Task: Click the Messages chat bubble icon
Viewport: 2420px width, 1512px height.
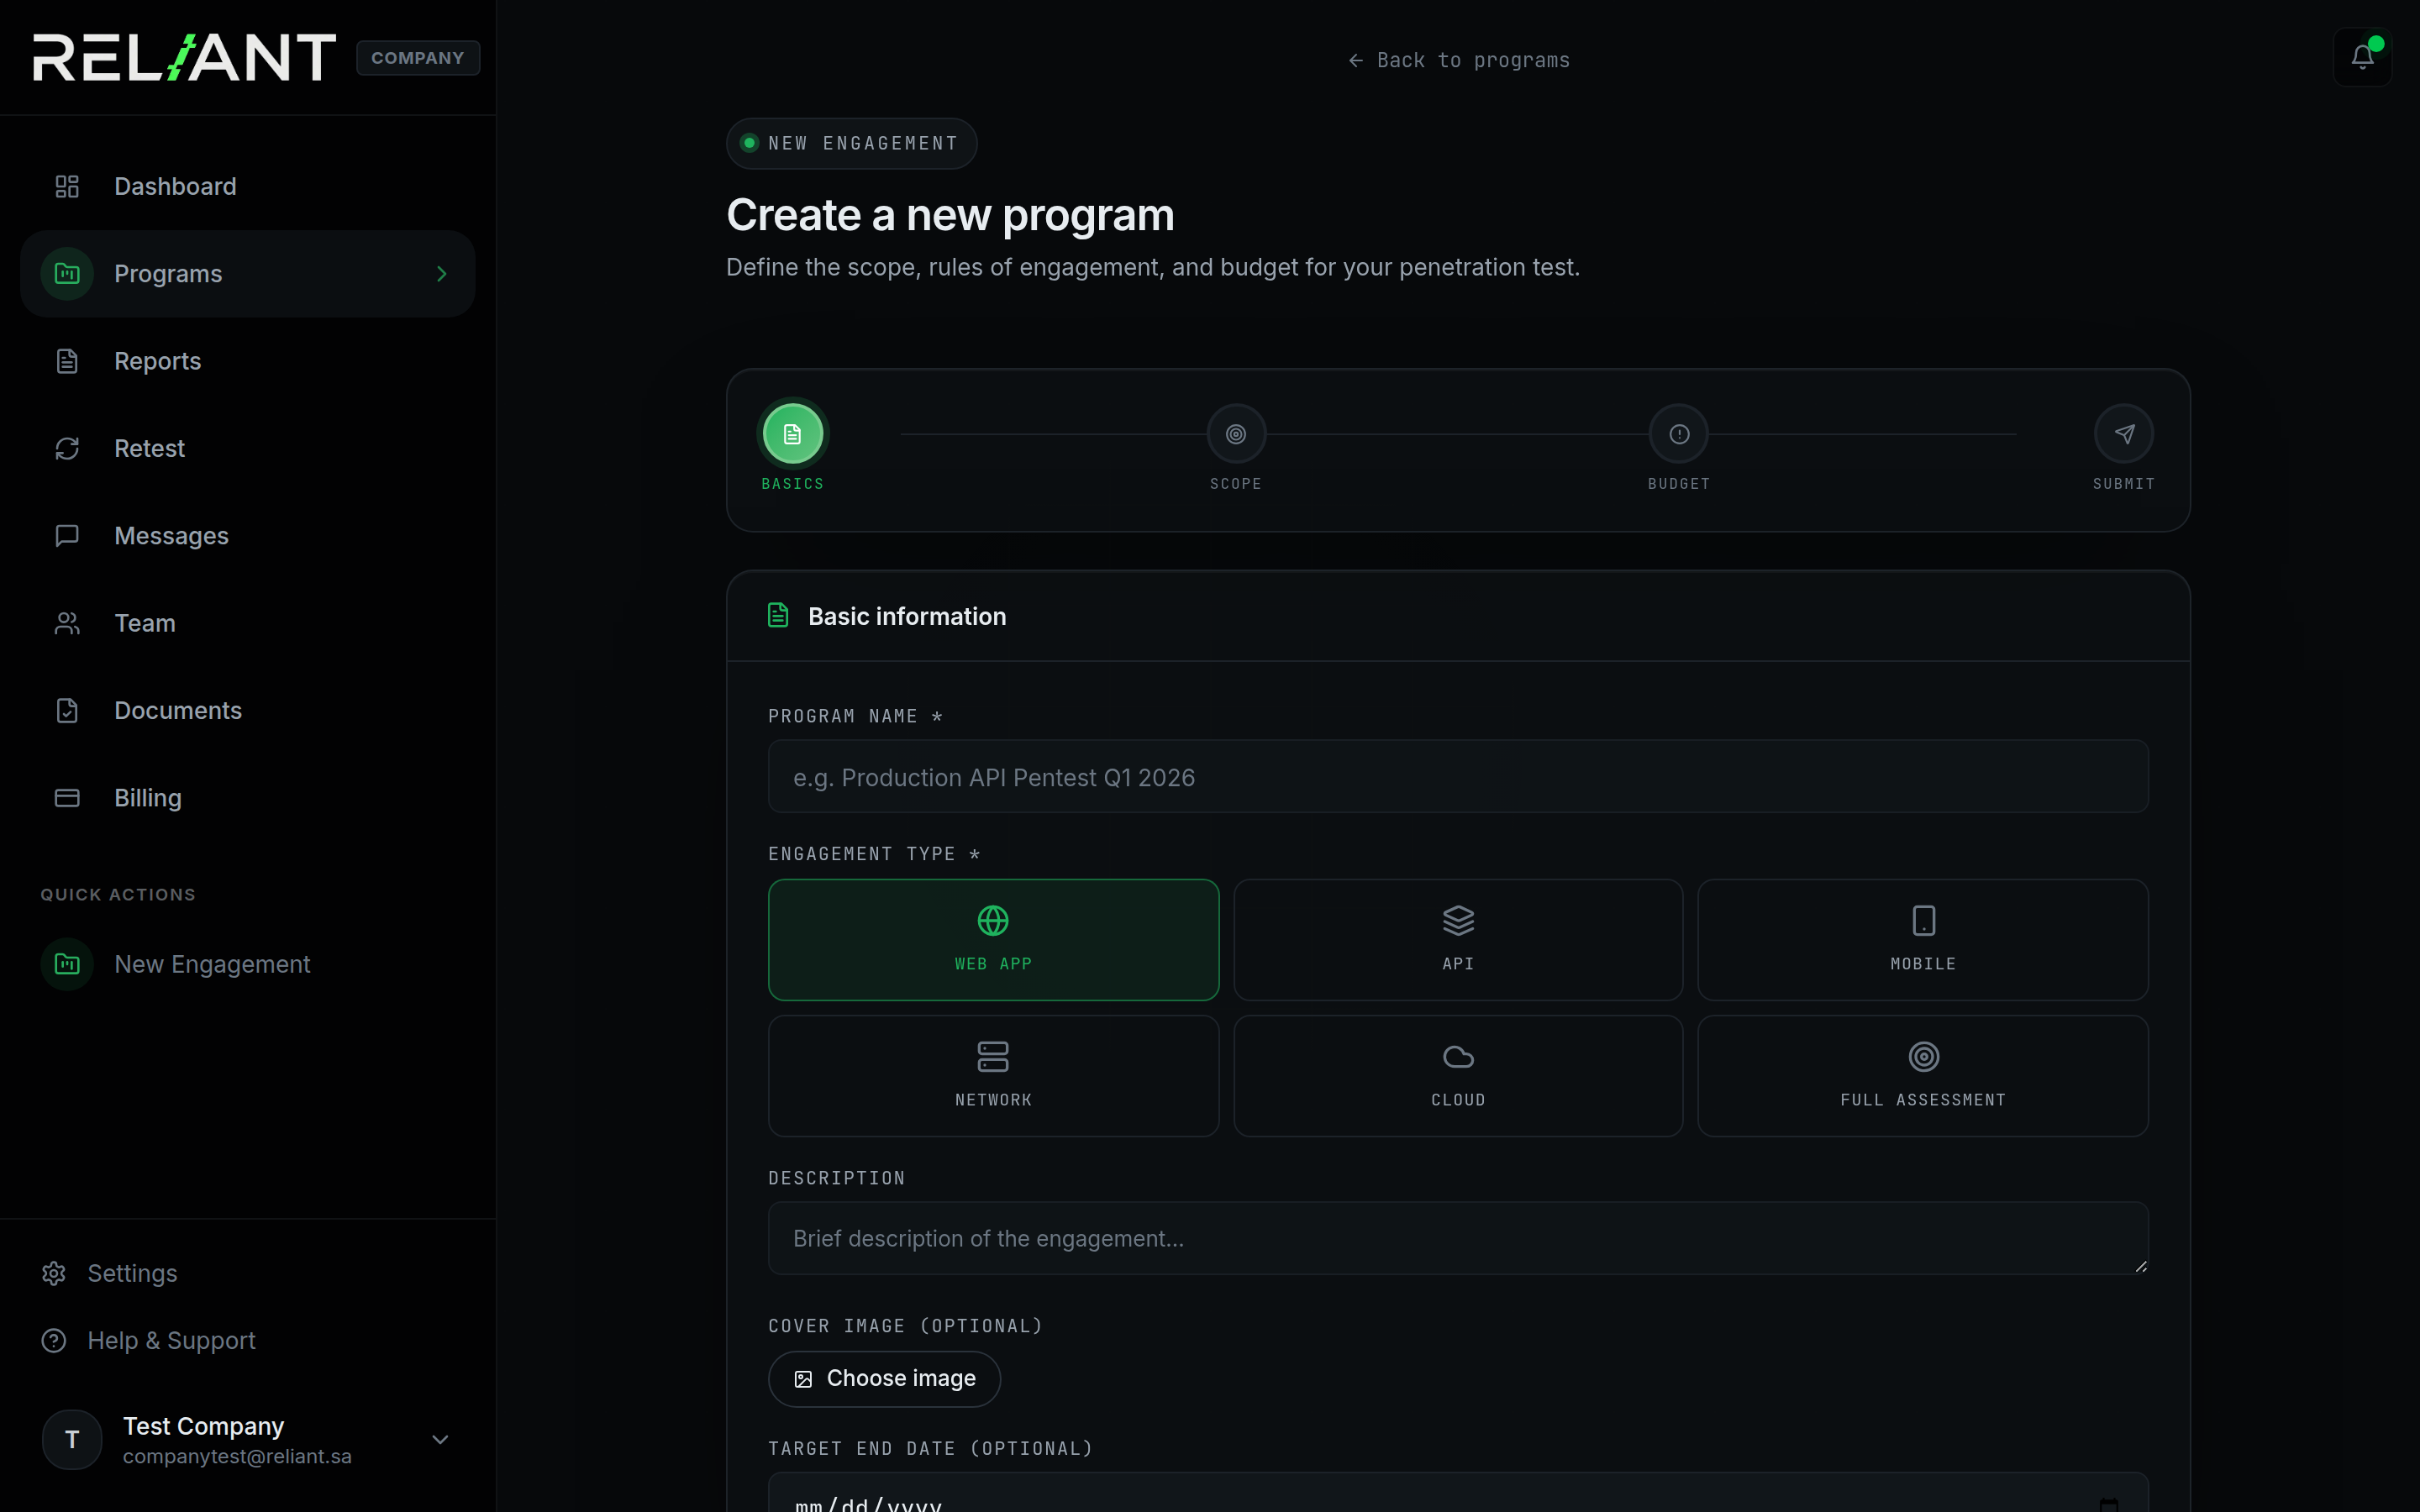Action: 67,536
